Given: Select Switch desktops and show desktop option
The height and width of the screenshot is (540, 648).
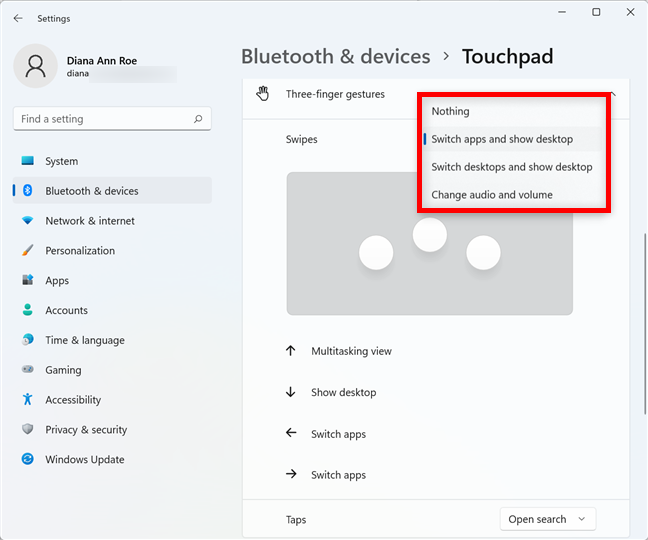Looking at the screenshot, I should pos(512,167).
